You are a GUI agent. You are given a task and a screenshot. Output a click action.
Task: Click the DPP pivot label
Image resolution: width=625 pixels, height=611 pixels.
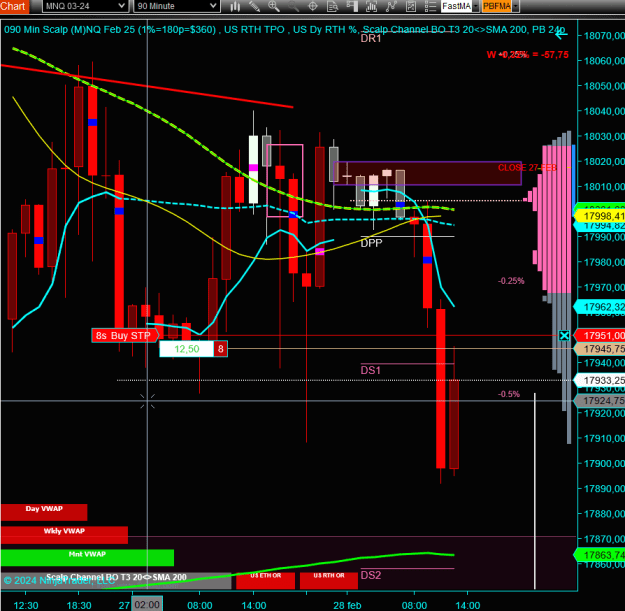pos(371,243)
